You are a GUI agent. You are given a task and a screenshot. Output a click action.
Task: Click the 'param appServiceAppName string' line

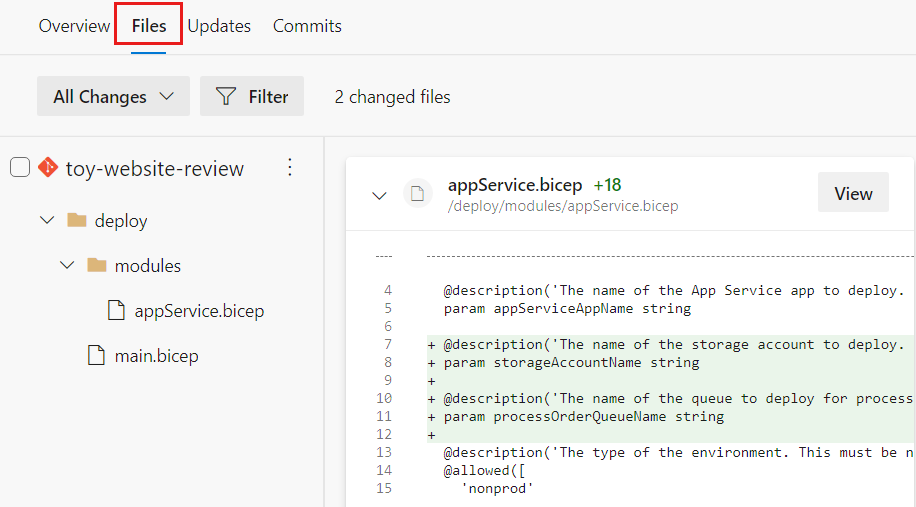point(567,308)
